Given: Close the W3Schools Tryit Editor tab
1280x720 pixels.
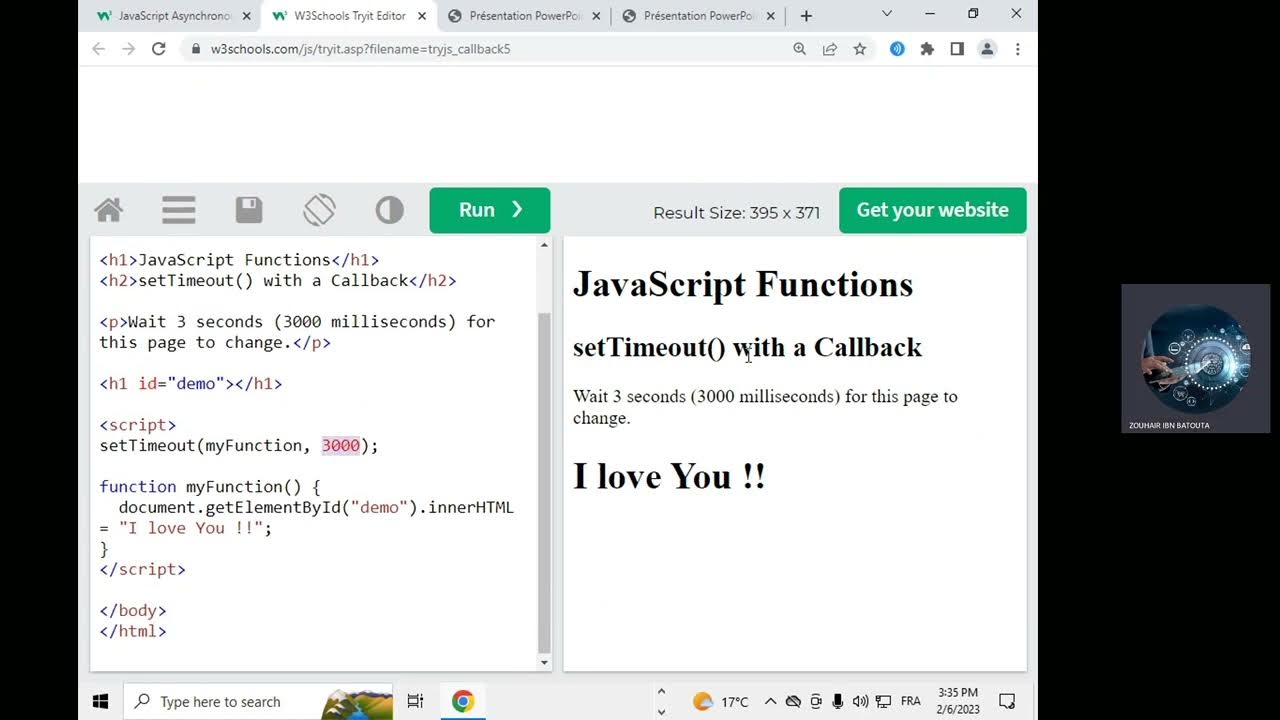Looking at the screenshot, I should pos(422,16).
